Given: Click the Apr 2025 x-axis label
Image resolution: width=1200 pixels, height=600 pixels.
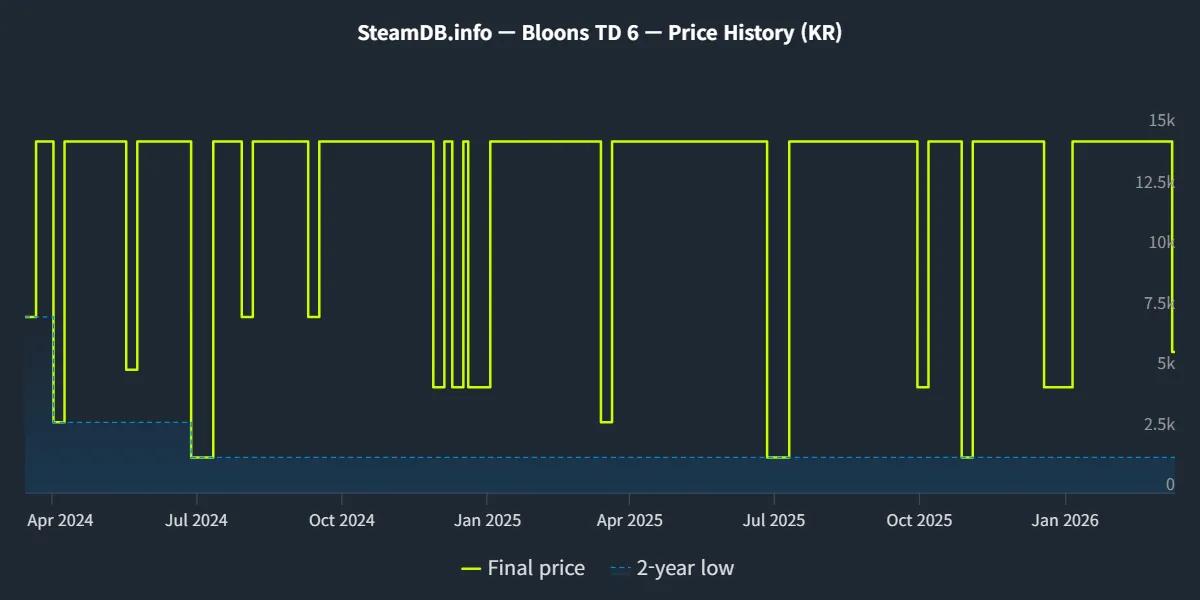Looking at the screenshot, I should [629, 521].
